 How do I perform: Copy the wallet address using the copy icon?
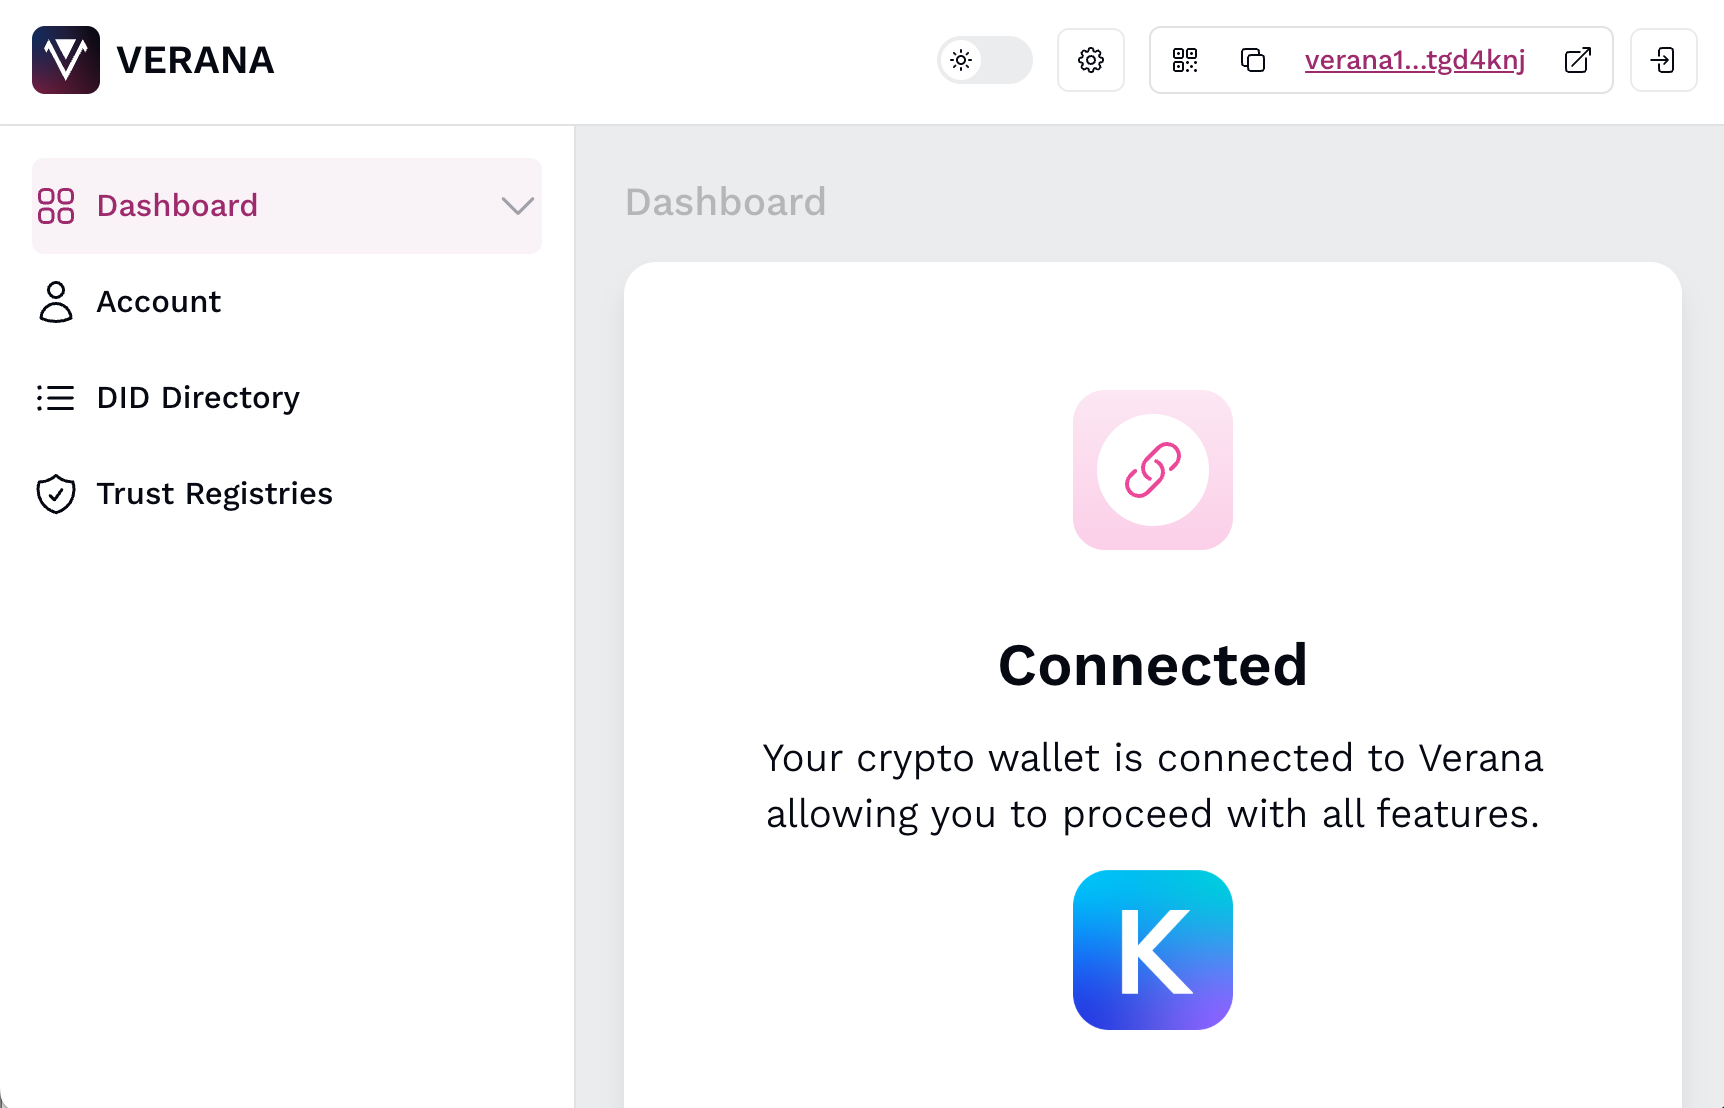point(1252,60)
